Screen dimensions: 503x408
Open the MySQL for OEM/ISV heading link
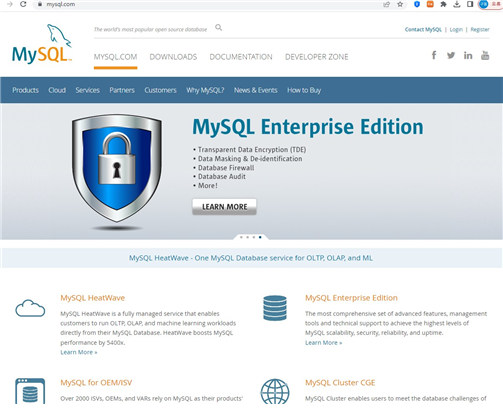pos(96,383)
